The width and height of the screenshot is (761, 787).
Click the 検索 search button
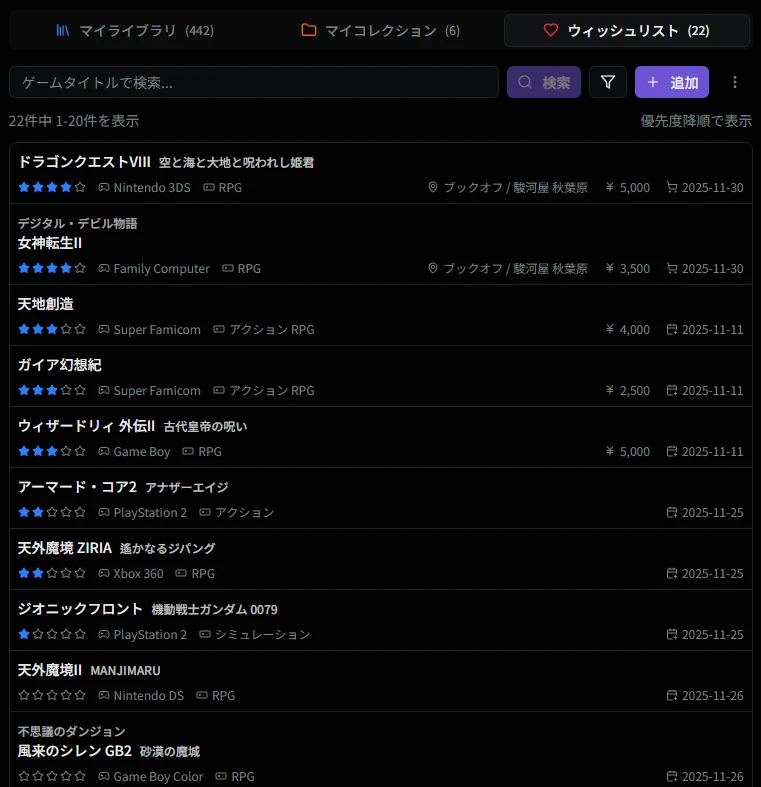click(544, 82)
